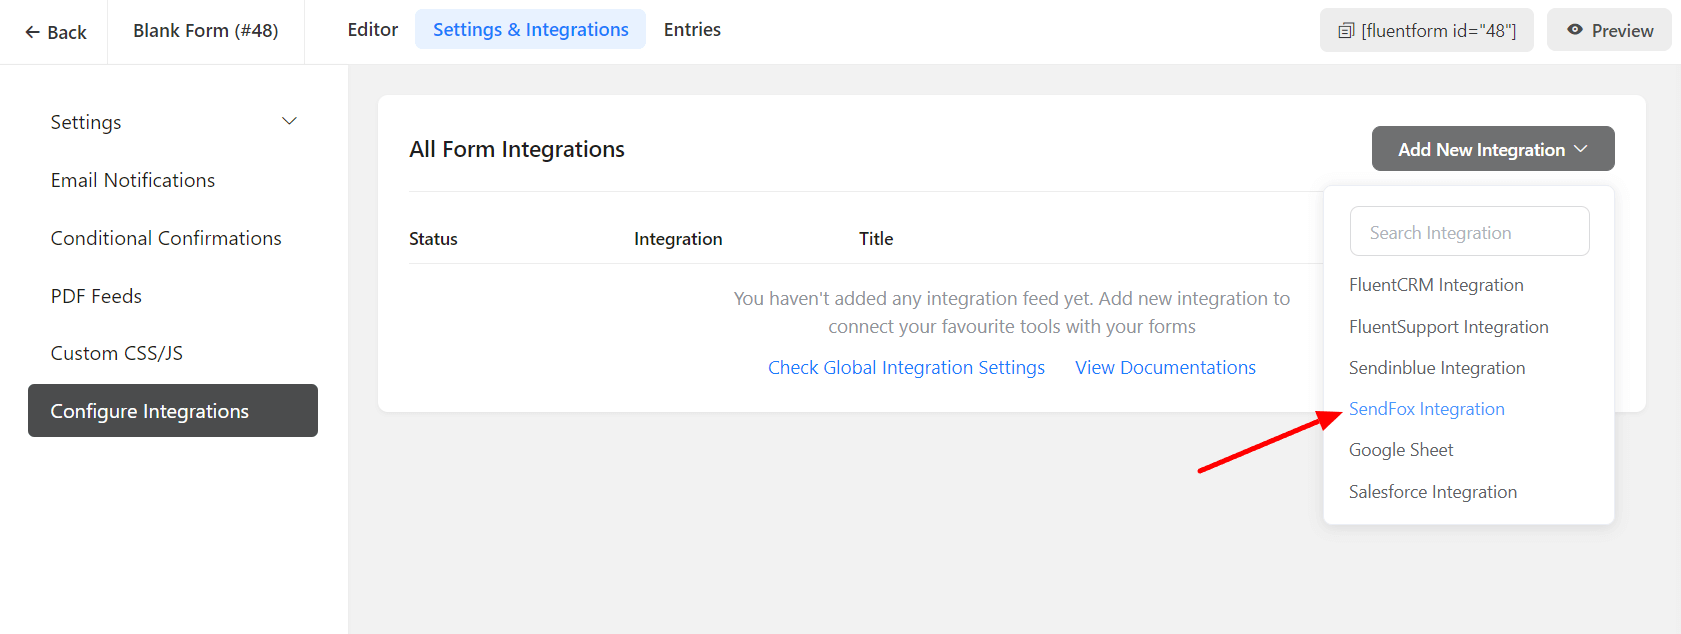
Task: Click the Preview eye icon
Action: pos(1574,30)
